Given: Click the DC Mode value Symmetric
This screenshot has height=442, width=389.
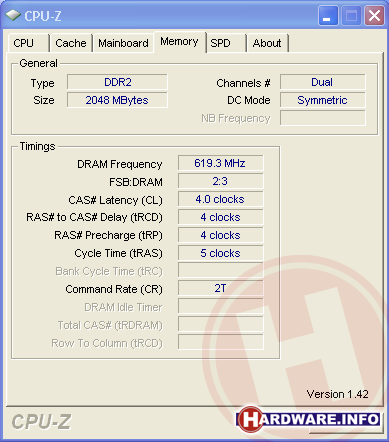Looking at the screenshot, I should pyautogui.click(x=322, y=100).
